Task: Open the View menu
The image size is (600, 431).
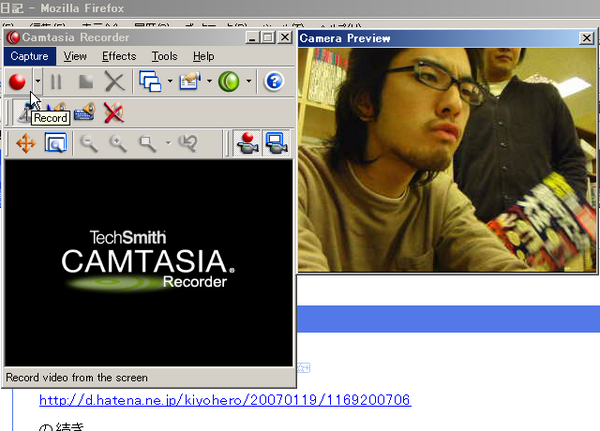Action: 75,56
